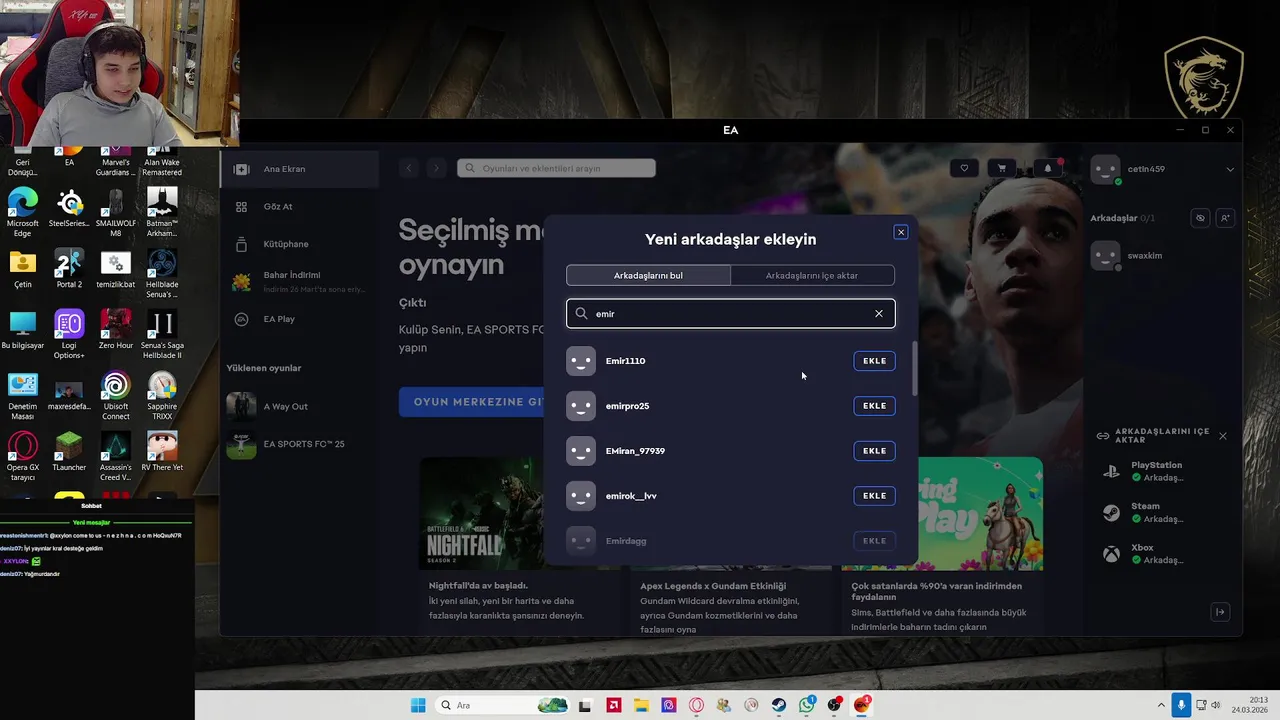Viewport: 1280px width, 720px height.
Task: Close the Yeni arkadaşlar ekleyin dialog
Action: (900, 232)
